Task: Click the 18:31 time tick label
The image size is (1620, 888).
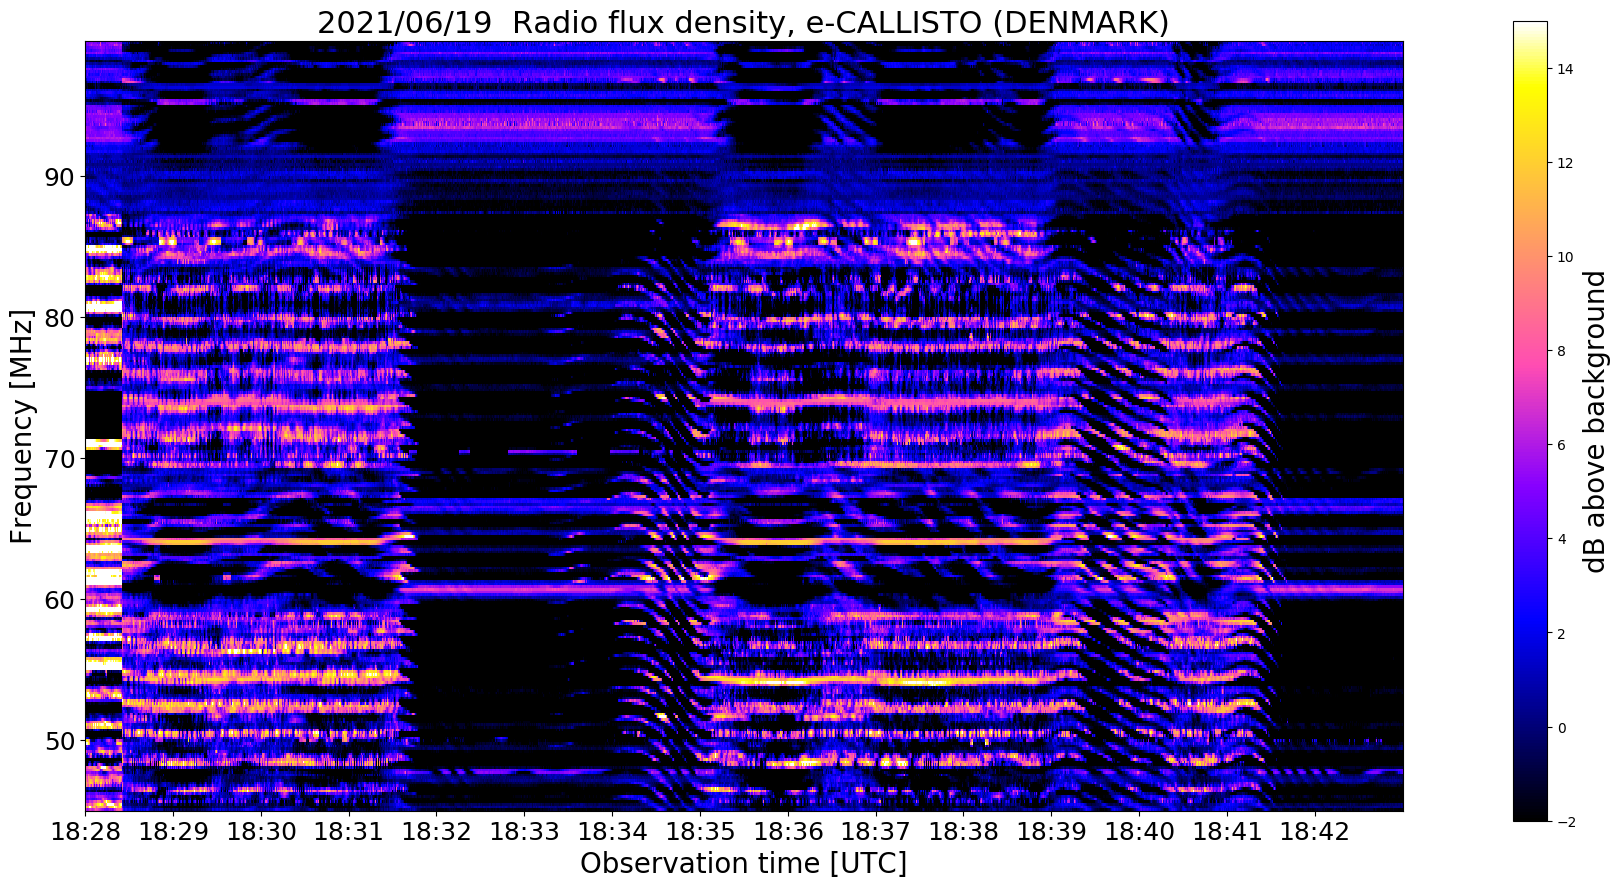Action: click(x=348, y=831)
